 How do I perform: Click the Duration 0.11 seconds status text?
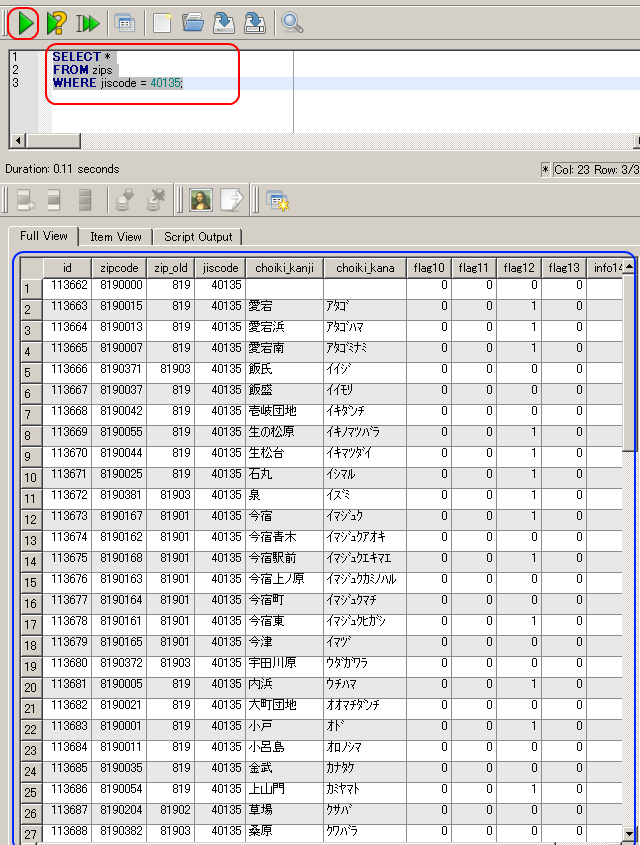coord(62,169)
